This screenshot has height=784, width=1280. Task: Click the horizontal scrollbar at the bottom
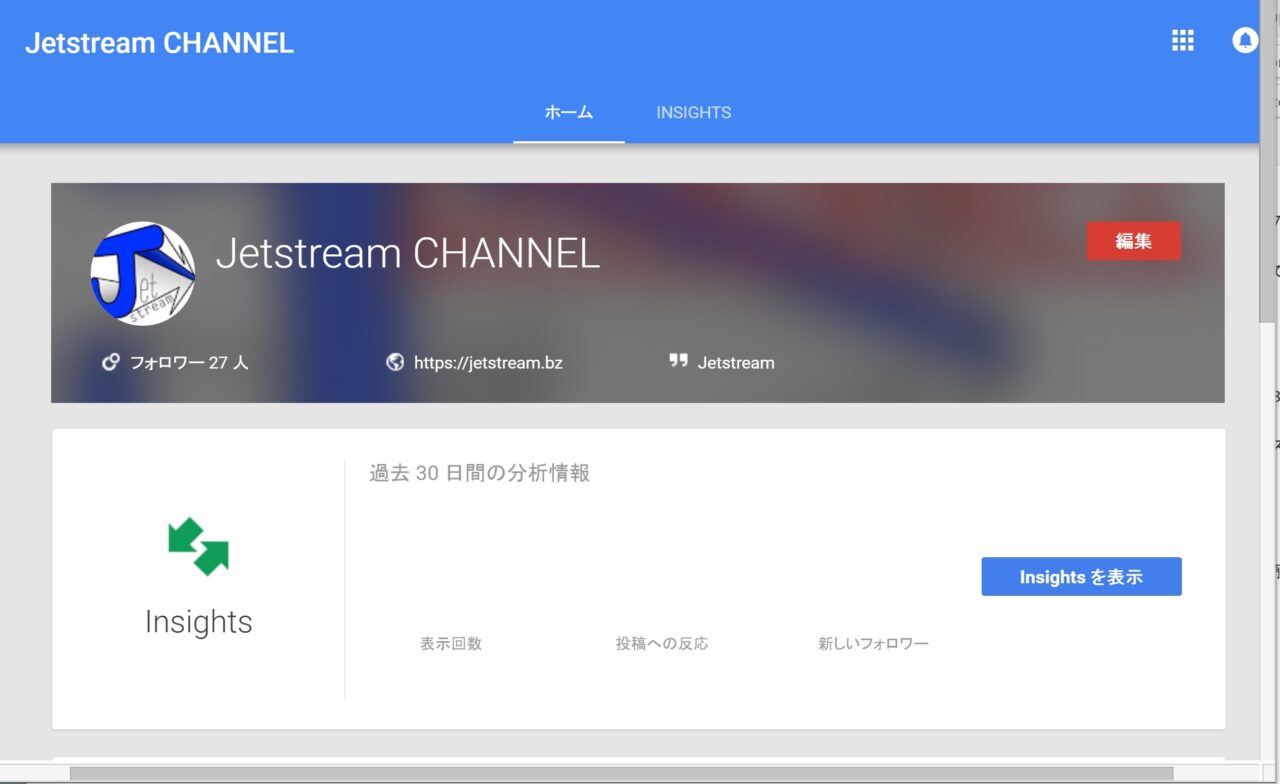(620, 773)
